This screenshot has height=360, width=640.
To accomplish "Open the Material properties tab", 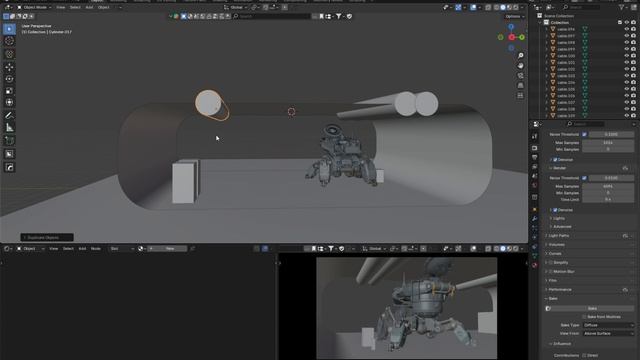I will pos(535,265).
